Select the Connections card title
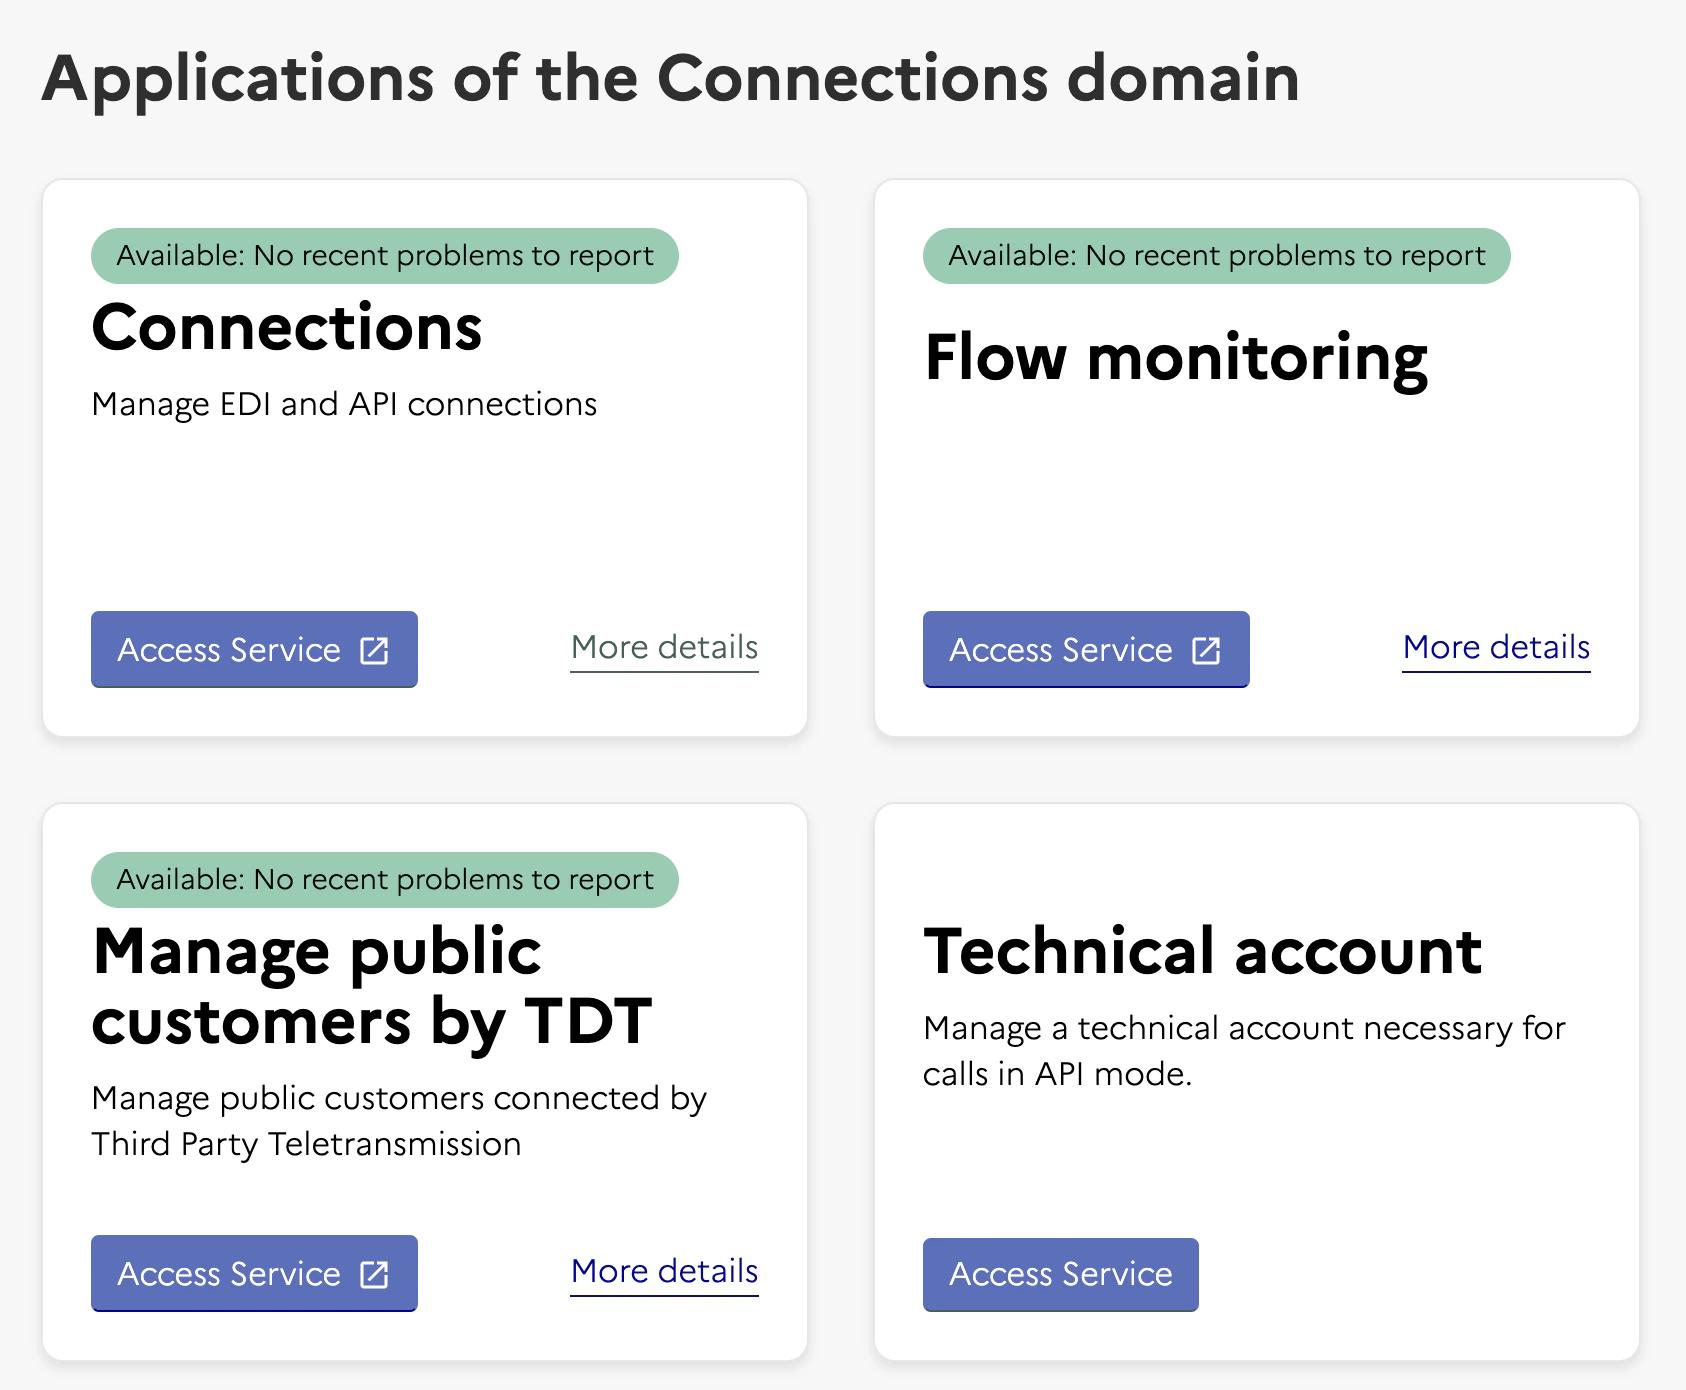This screenshot has width=1686, height=1390. pyautogui.click(x=286, y=327)
